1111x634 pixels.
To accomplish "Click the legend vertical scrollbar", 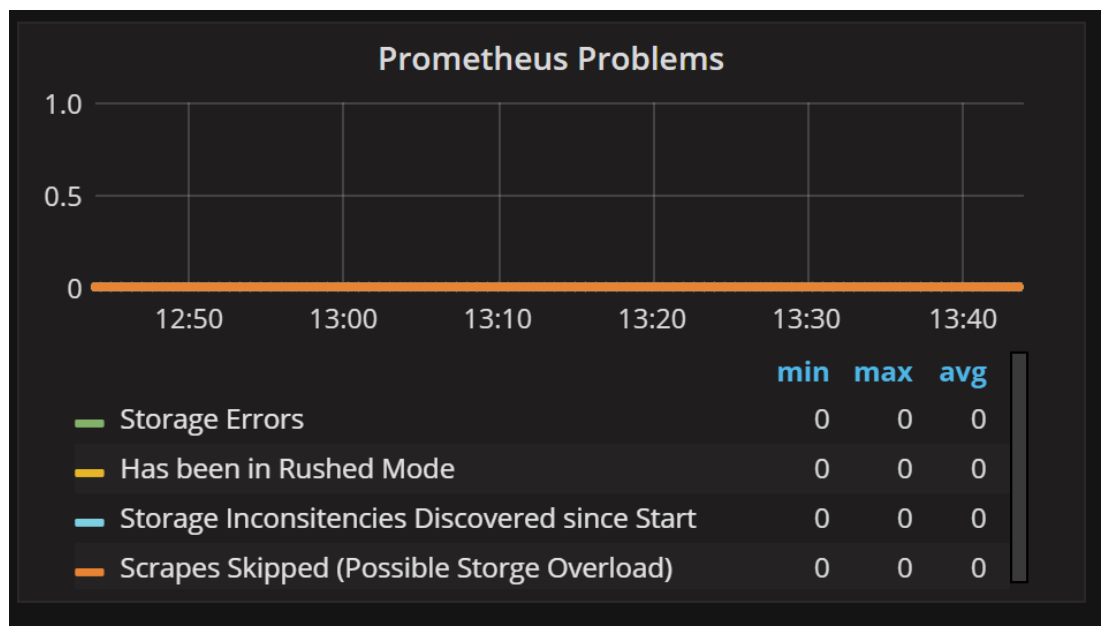I will [1019, 466].
